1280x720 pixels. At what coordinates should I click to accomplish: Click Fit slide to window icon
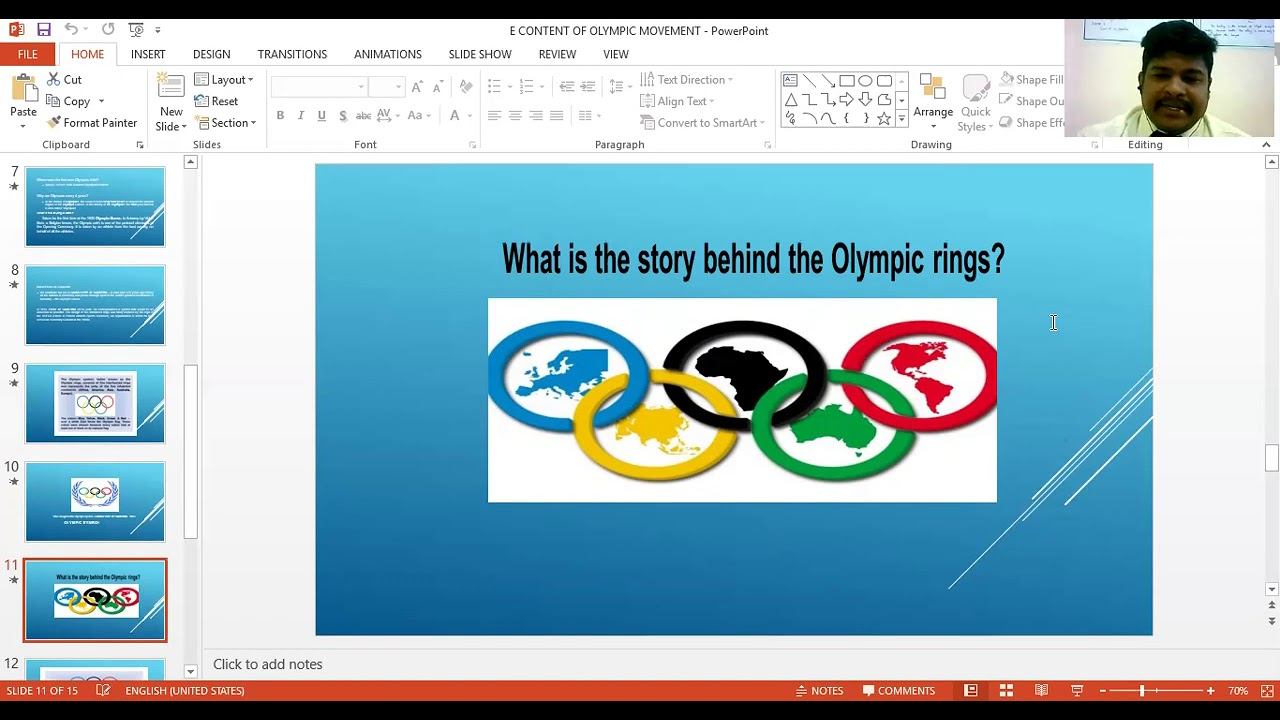[x=1267, y=691]
